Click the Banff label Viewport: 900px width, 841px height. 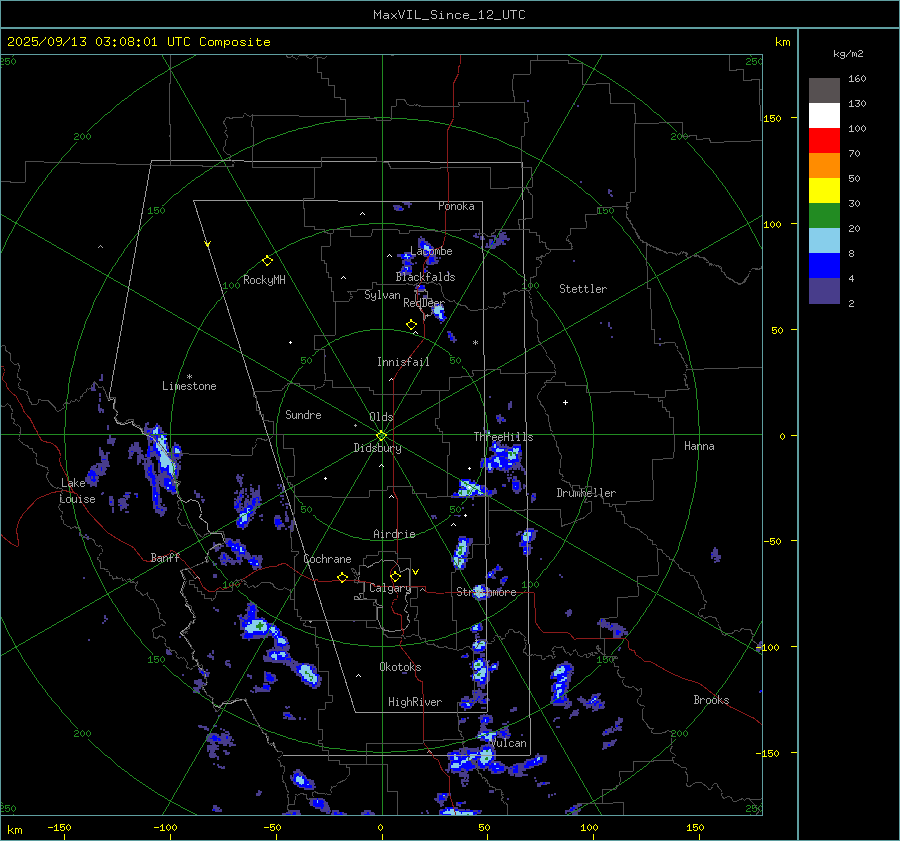165,557
